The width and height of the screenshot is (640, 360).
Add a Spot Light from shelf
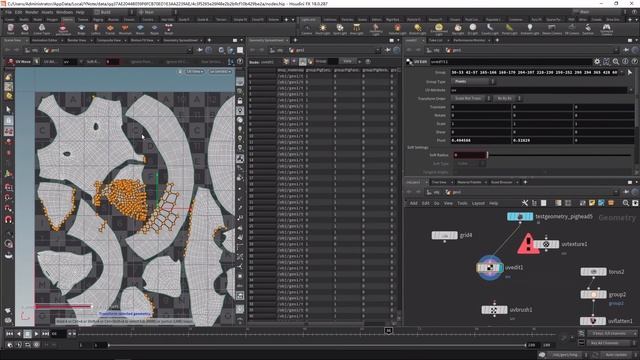tap(340, 29)
